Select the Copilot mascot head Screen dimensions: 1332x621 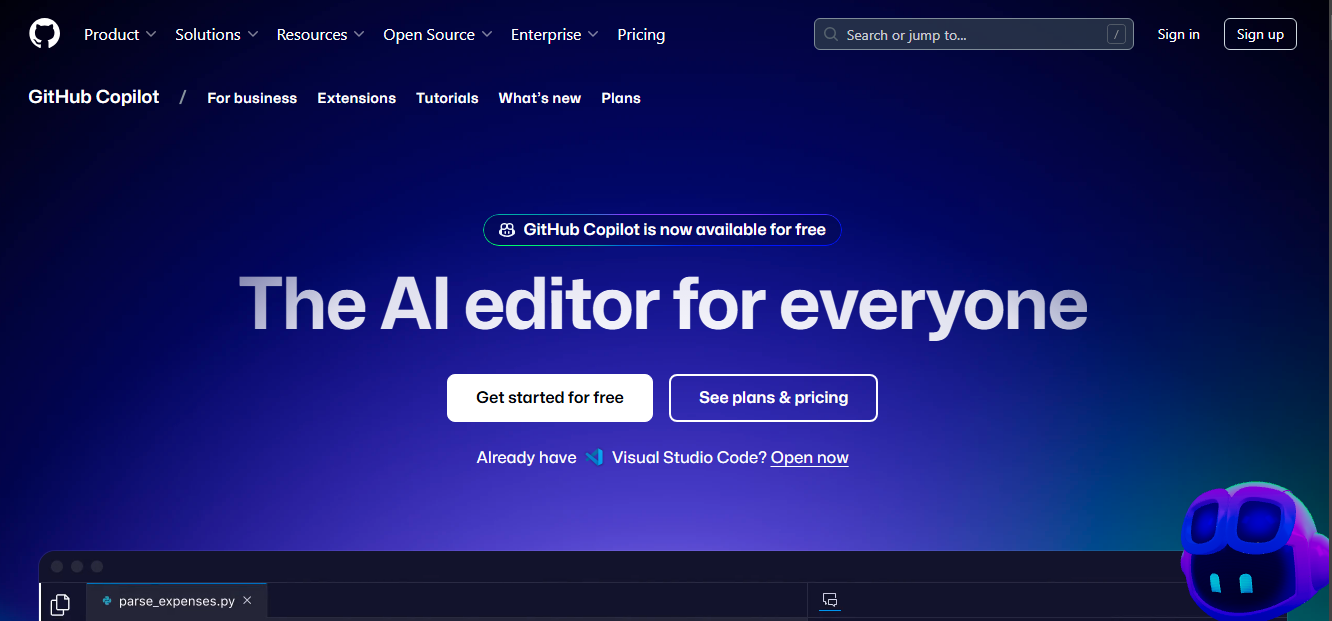pyautogui.click(x=1254, y=550)
